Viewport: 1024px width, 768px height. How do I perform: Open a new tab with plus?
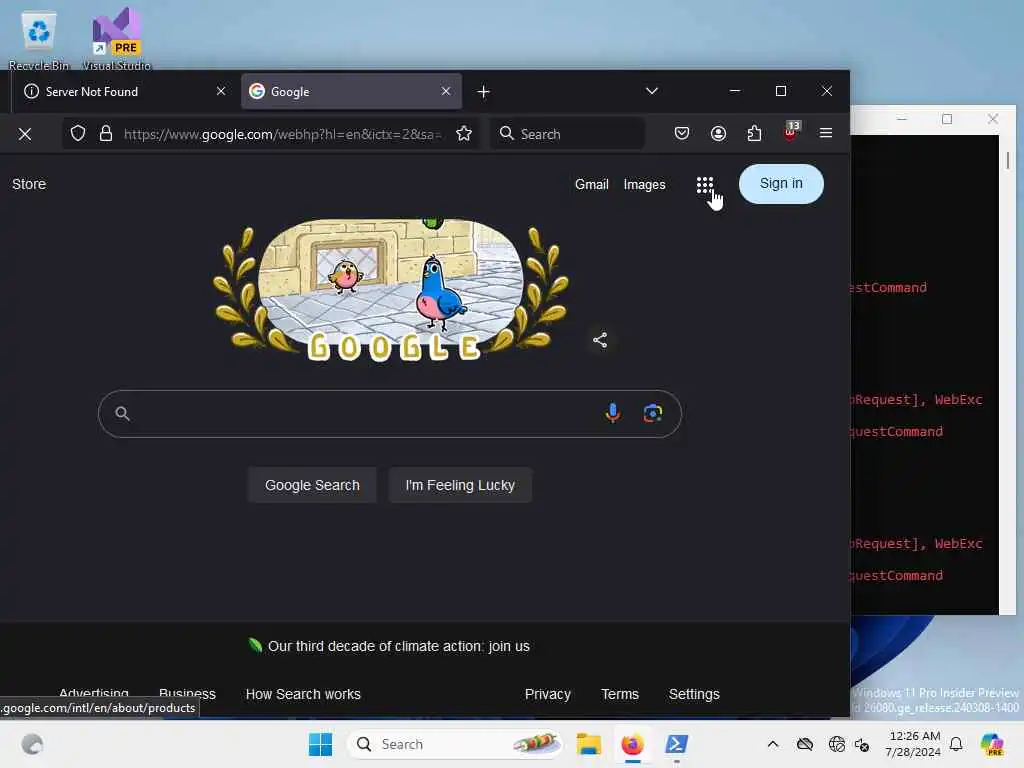[483, 92]
